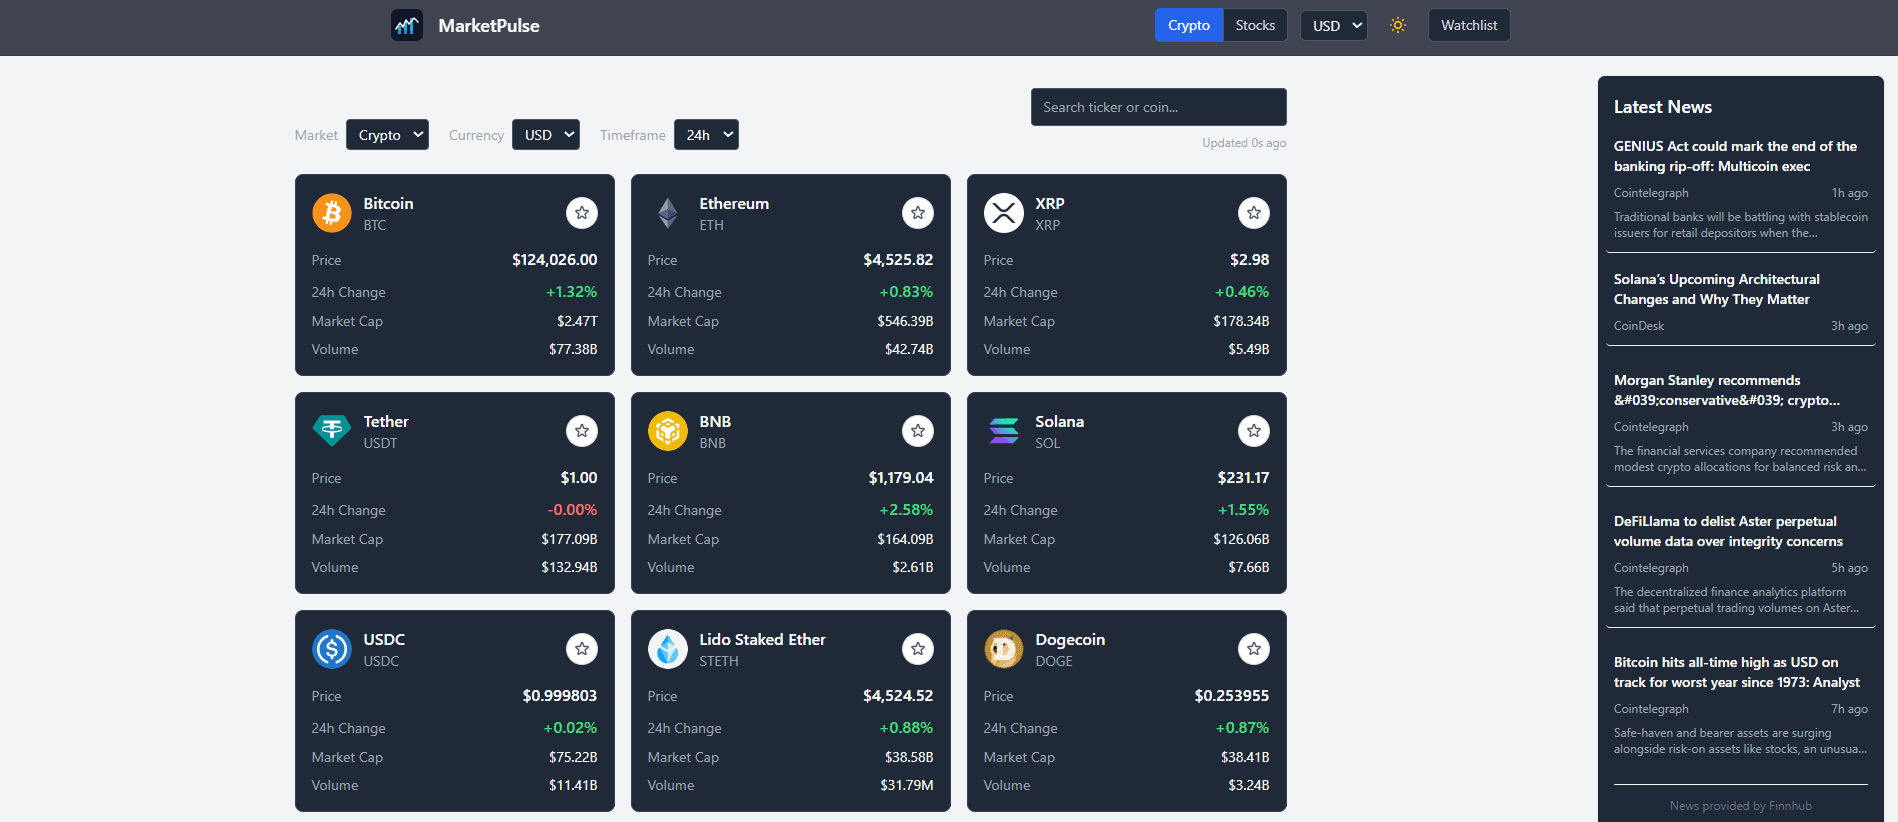Open the Market filter dropdown

387,135
